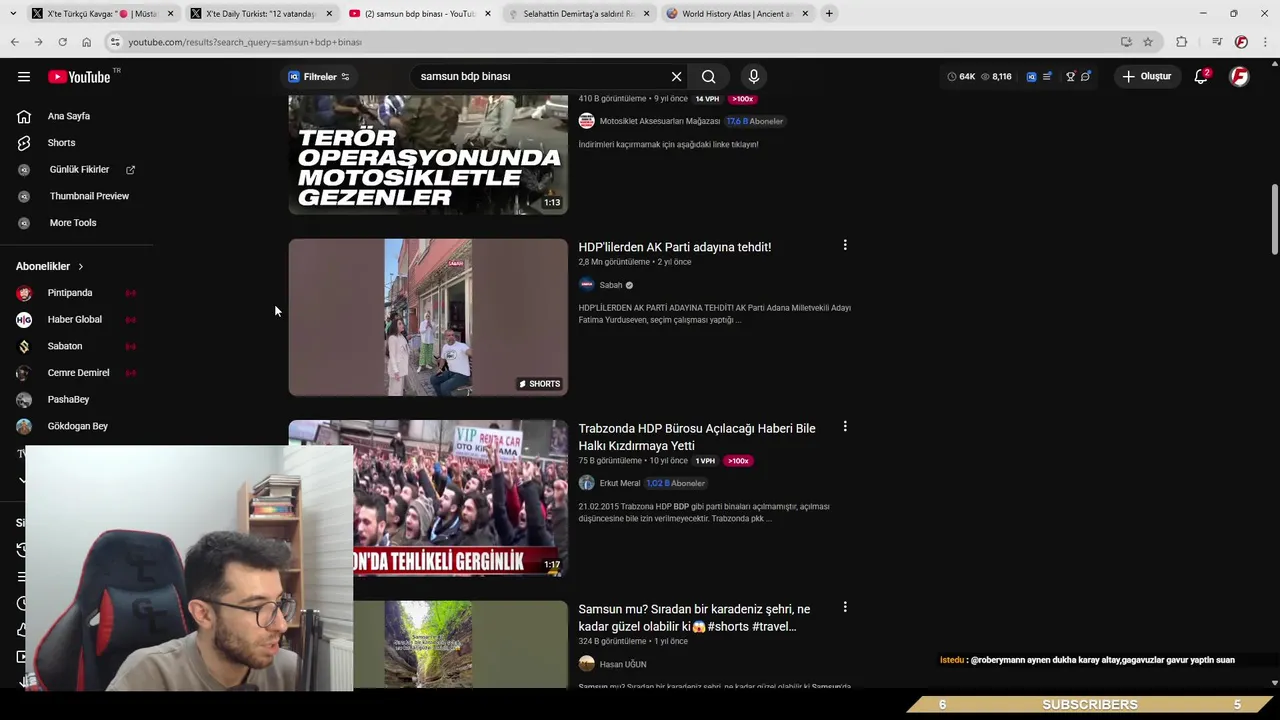
Task: Open the Motosiklet Aksesuarları Mağazası channel
Action: pos(659,121)
